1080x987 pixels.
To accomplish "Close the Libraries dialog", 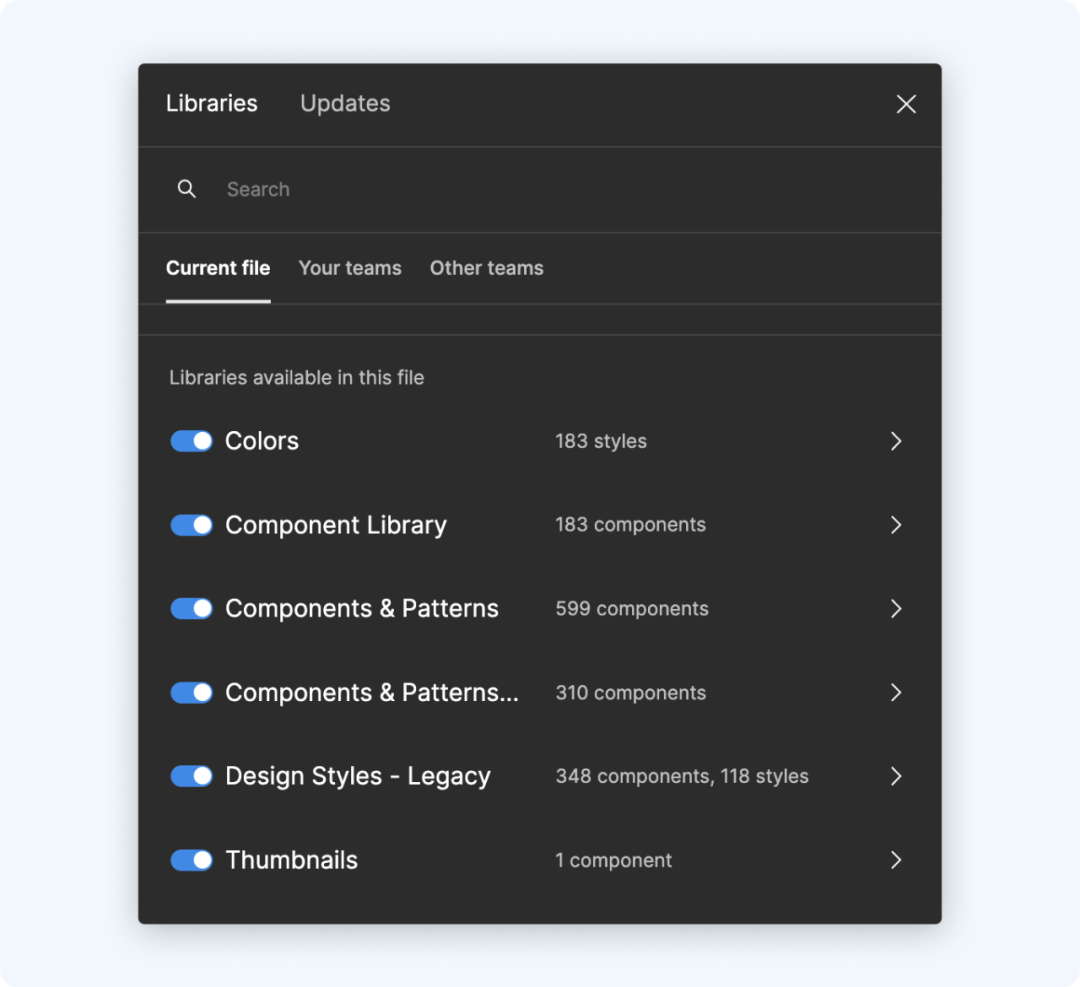I will [906, 104].
